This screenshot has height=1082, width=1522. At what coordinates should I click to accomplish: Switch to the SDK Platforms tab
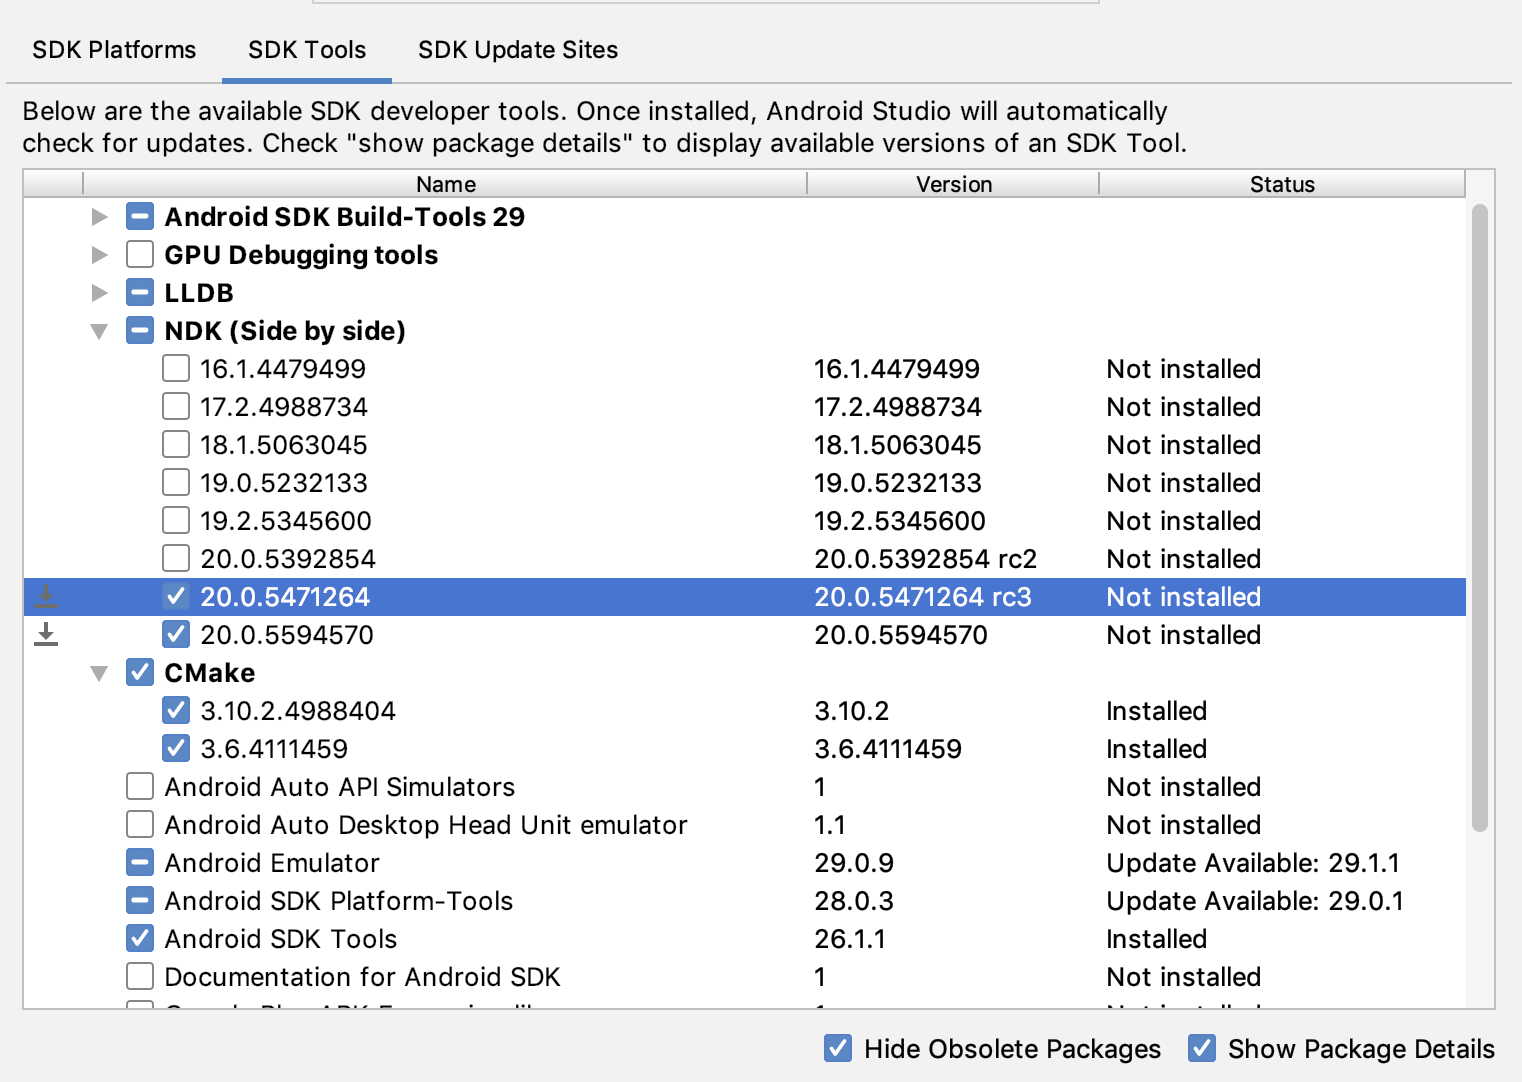(113, 49)
